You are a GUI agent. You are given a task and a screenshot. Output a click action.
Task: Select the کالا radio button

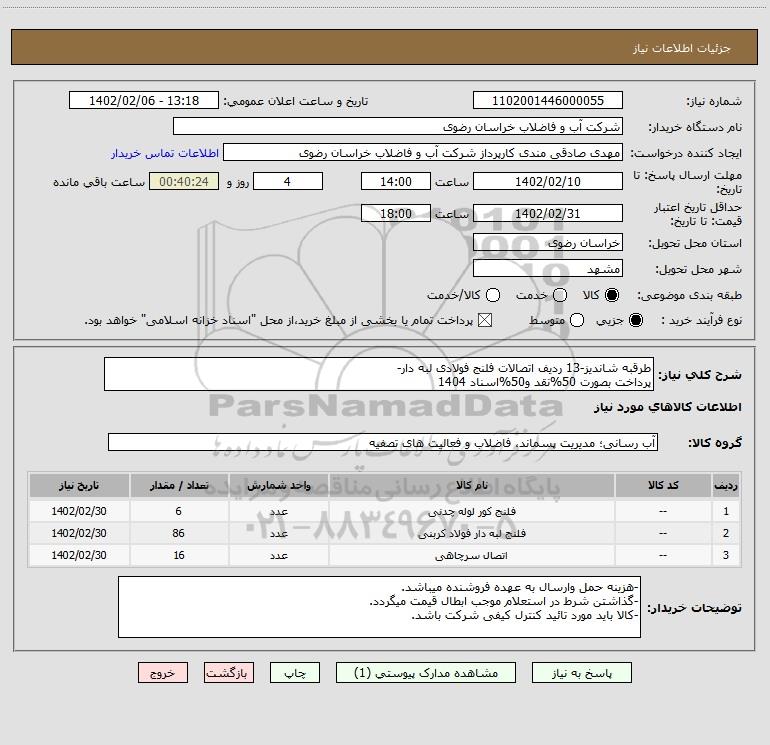coord(612,295)
